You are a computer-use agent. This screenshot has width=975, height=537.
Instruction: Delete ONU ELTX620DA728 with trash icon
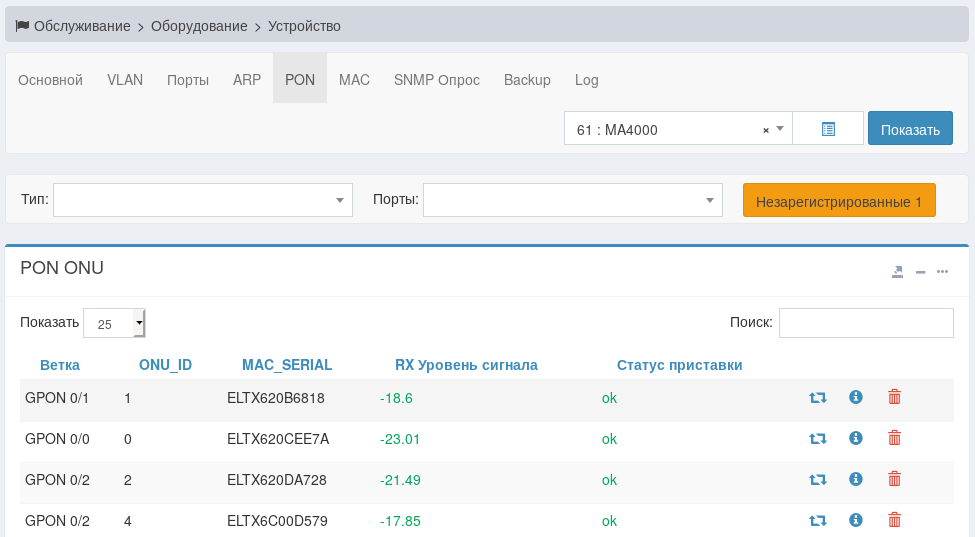(x=894, y=479)
